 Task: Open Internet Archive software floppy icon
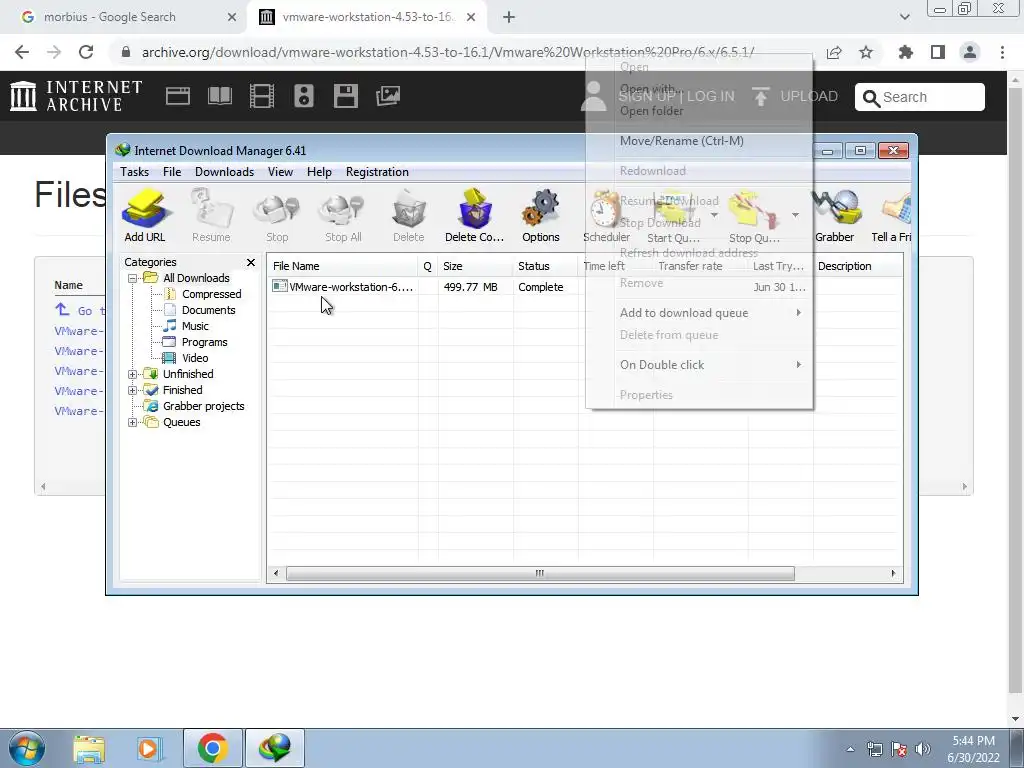(345, 97)
